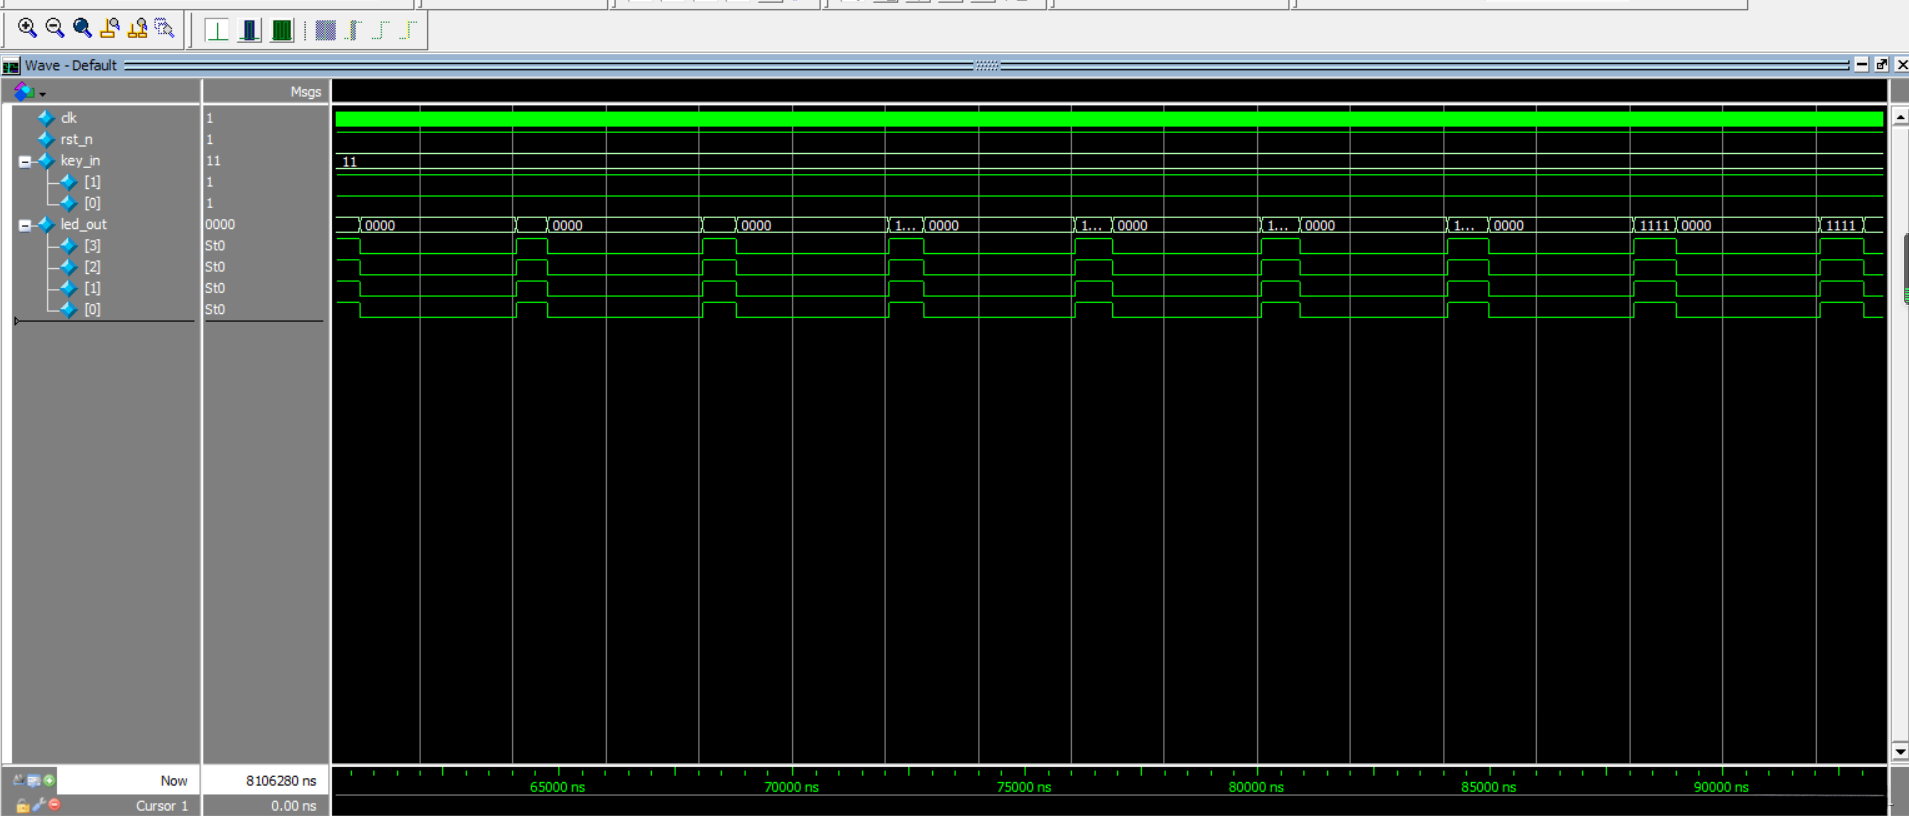Click the Zoom Between Cursors icon
The width and height of the screenshot is (1909, 816).
pyautogui.click(x=138, y=28)
